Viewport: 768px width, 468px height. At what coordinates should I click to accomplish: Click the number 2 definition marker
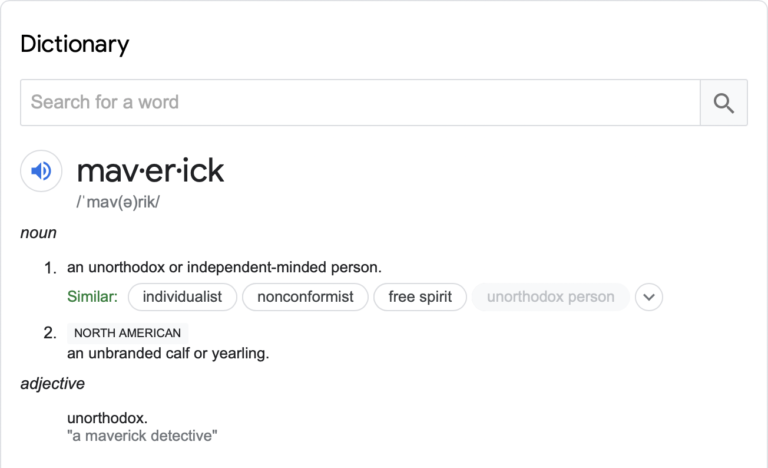click(49, 333)
